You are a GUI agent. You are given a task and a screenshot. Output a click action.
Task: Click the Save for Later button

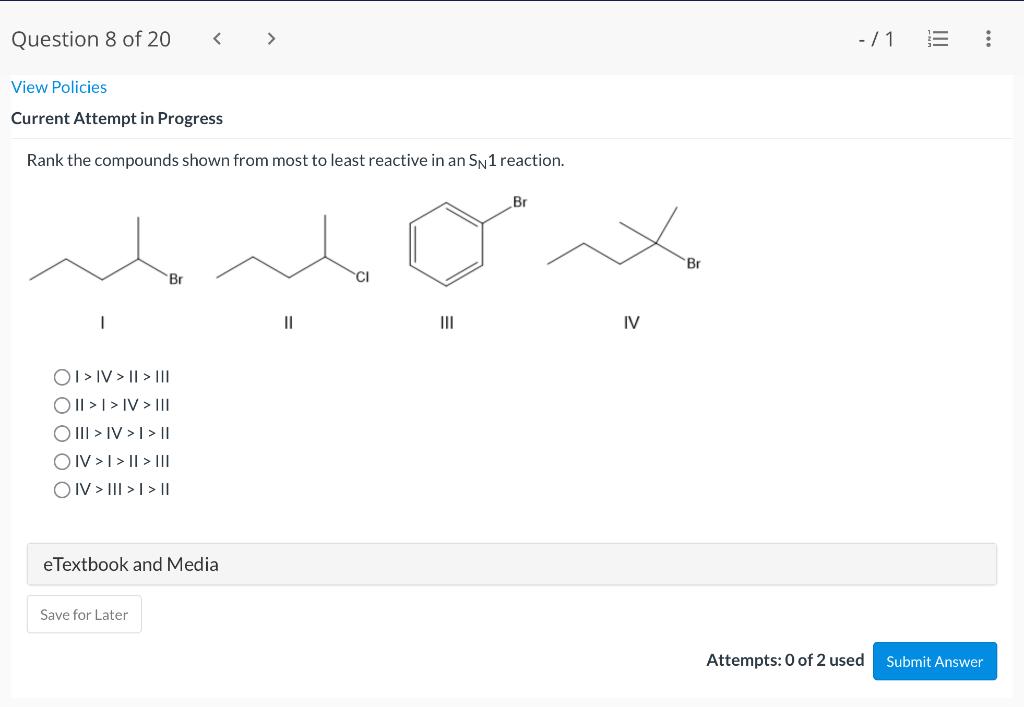(84, 614)
